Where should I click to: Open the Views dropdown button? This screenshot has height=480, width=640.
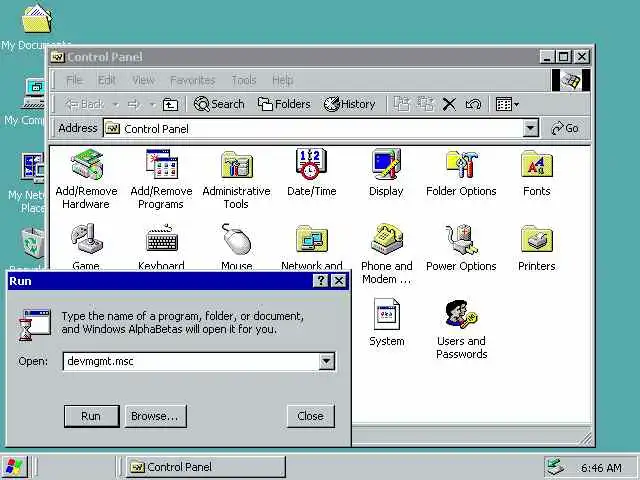[x=507, y=104]
